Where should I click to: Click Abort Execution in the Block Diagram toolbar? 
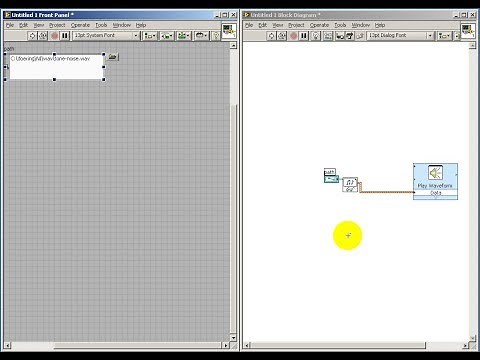click(x=294, y=36)
